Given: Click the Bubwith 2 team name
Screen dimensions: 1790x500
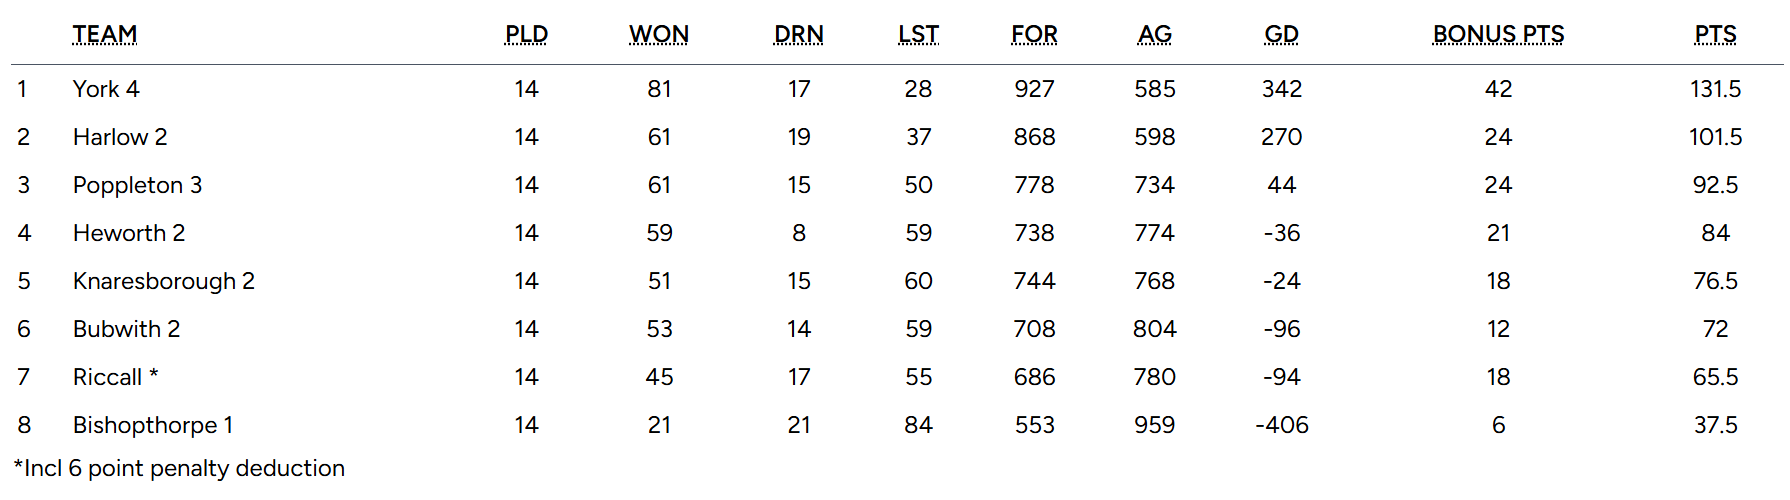Looking at the screenshot, I should pos(126,329).
